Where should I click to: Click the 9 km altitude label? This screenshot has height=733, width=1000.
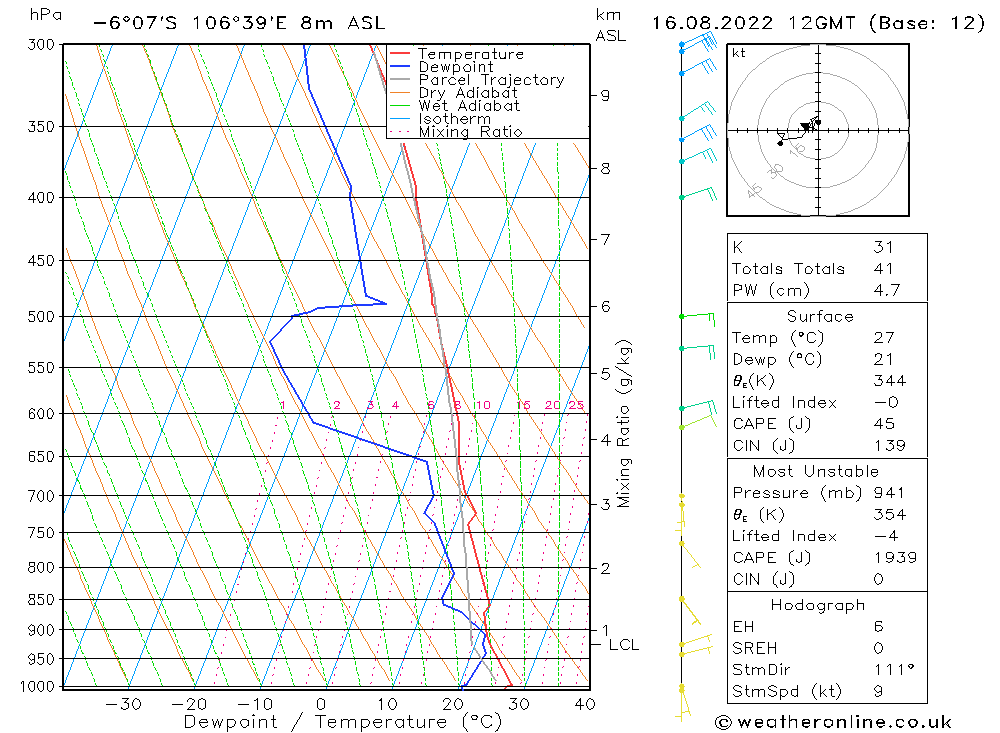pyautogui.click(x=605, y=96)
